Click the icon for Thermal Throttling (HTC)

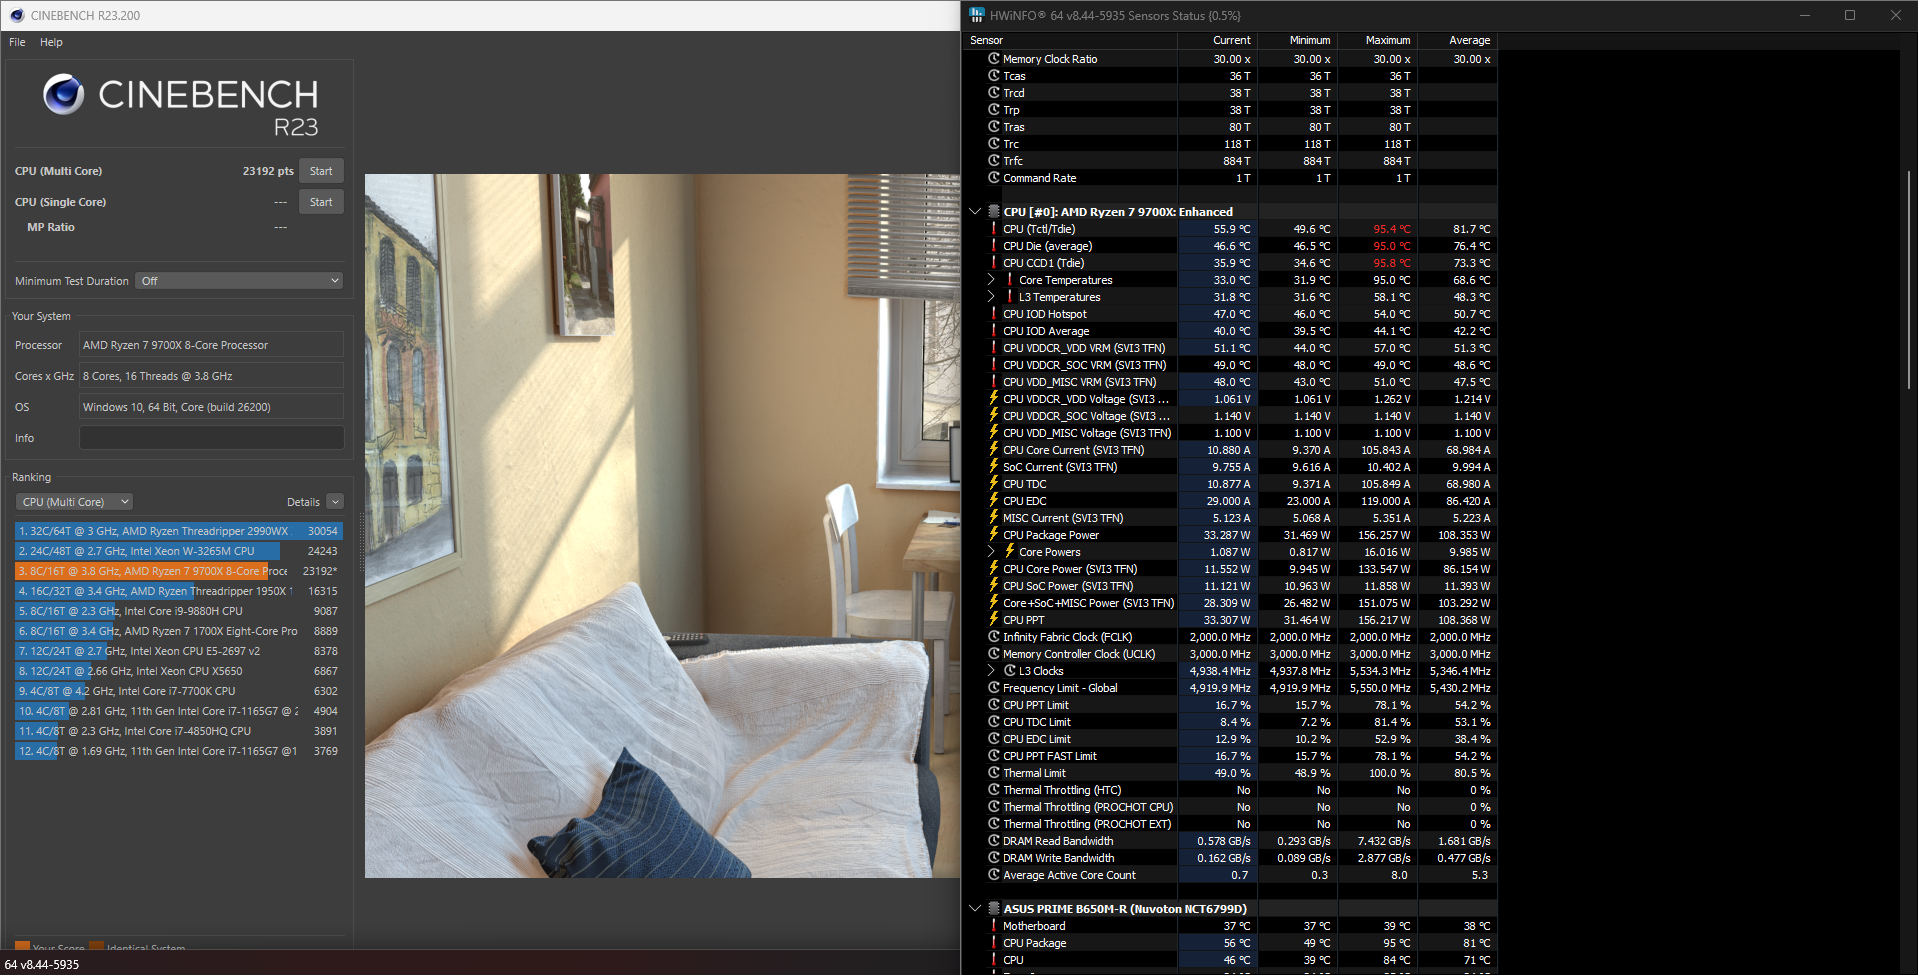click(994, 790)
